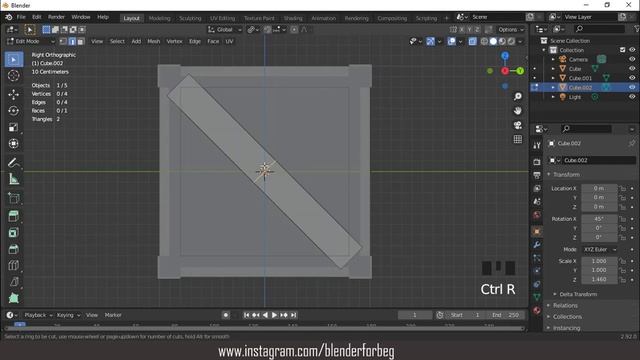The width and height of the screenshot is (640, 360).
Task: Toggle auto keying record button
Action: tap(226, 315)
